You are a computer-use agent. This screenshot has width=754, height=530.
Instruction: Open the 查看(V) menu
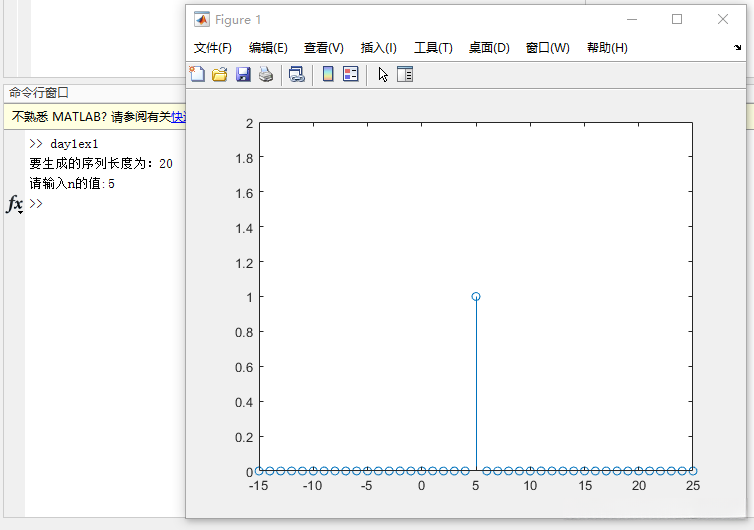(x=324, y=48)
